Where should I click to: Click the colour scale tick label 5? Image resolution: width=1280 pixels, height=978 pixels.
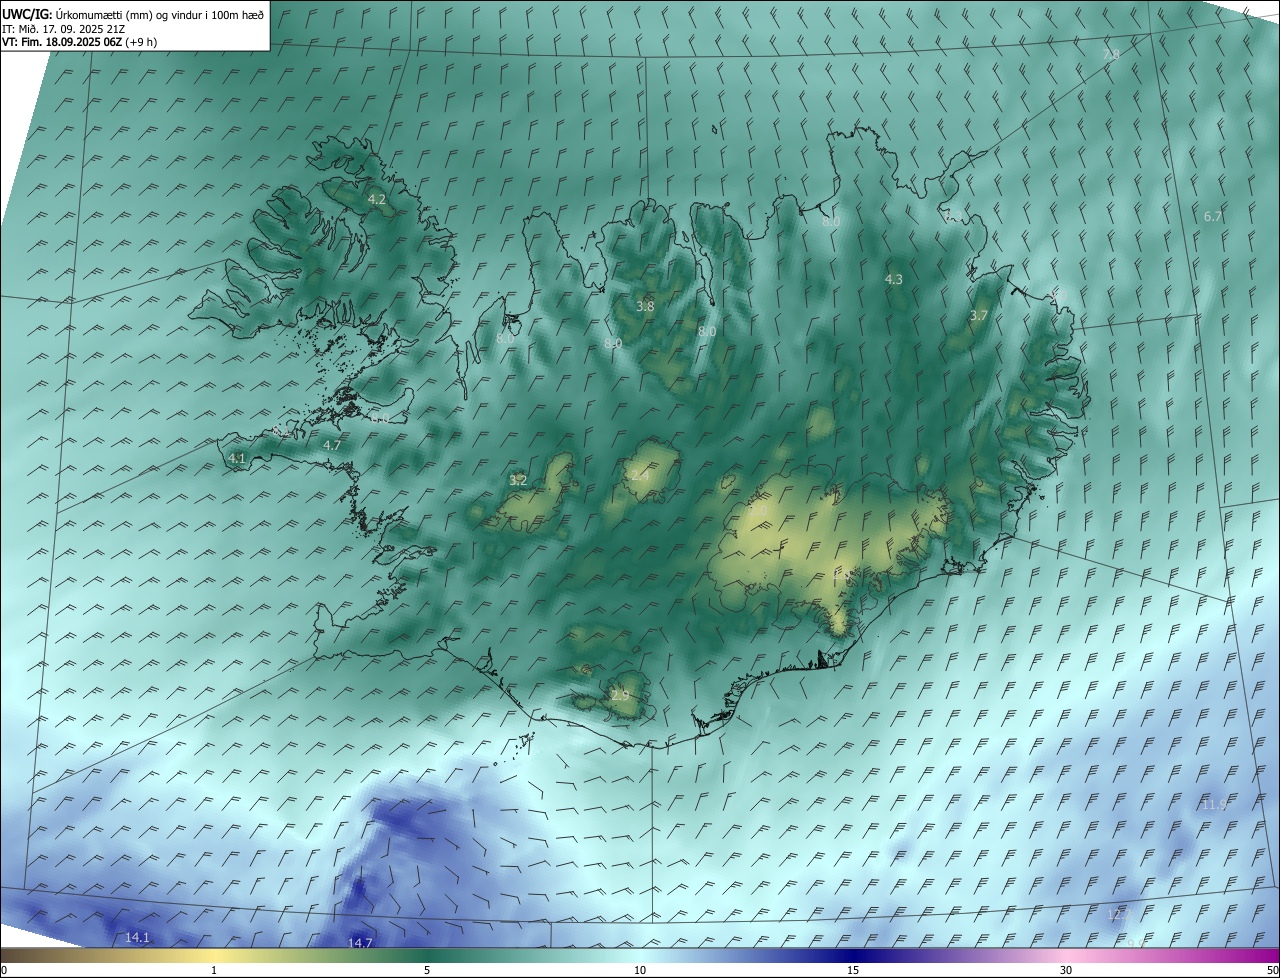(427, 970)
